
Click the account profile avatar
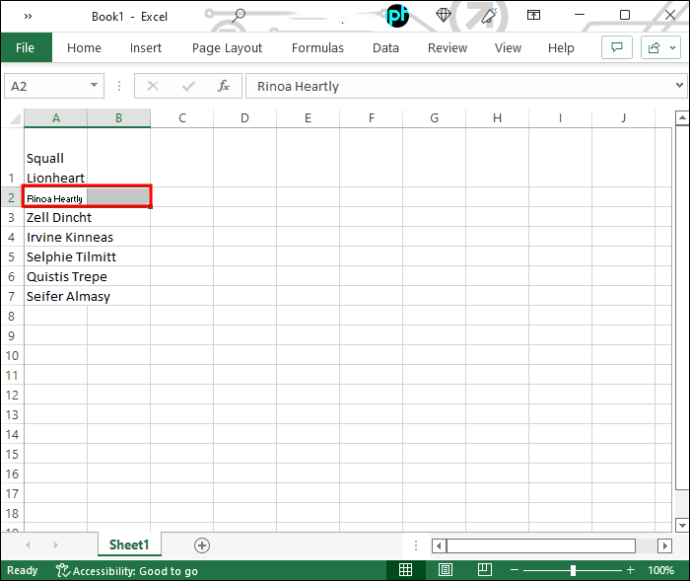click(397, 15)
